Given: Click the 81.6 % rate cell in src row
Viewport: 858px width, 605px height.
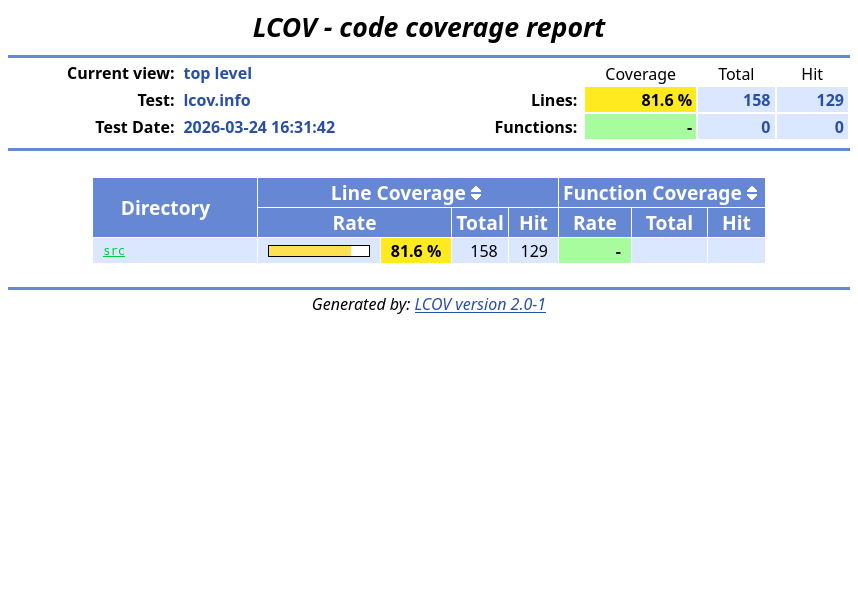Looking at the screenshot, I should [x=416, y=251].
